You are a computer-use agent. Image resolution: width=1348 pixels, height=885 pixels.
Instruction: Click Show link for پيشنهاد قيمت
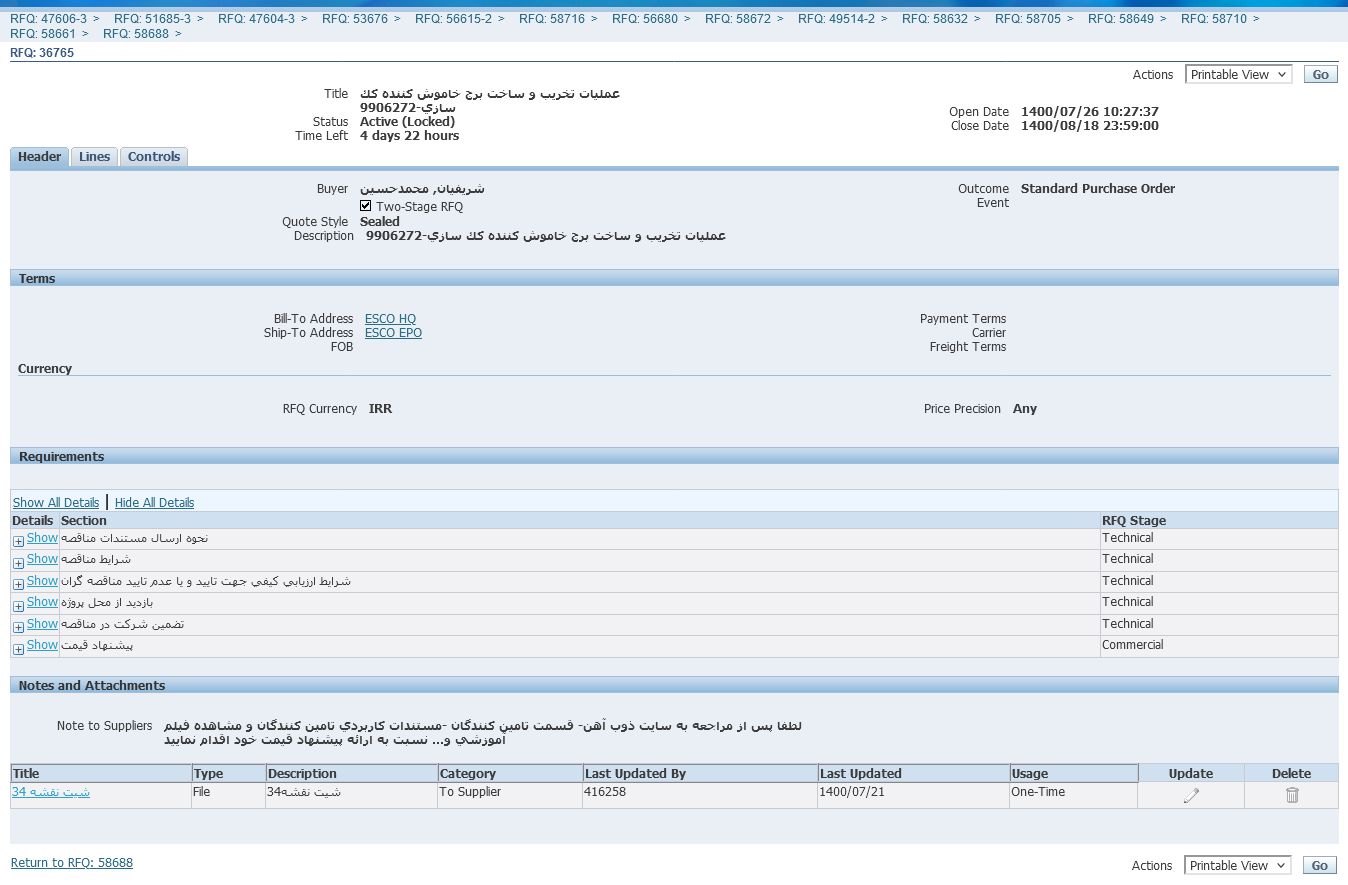click(x=42, y=645)
